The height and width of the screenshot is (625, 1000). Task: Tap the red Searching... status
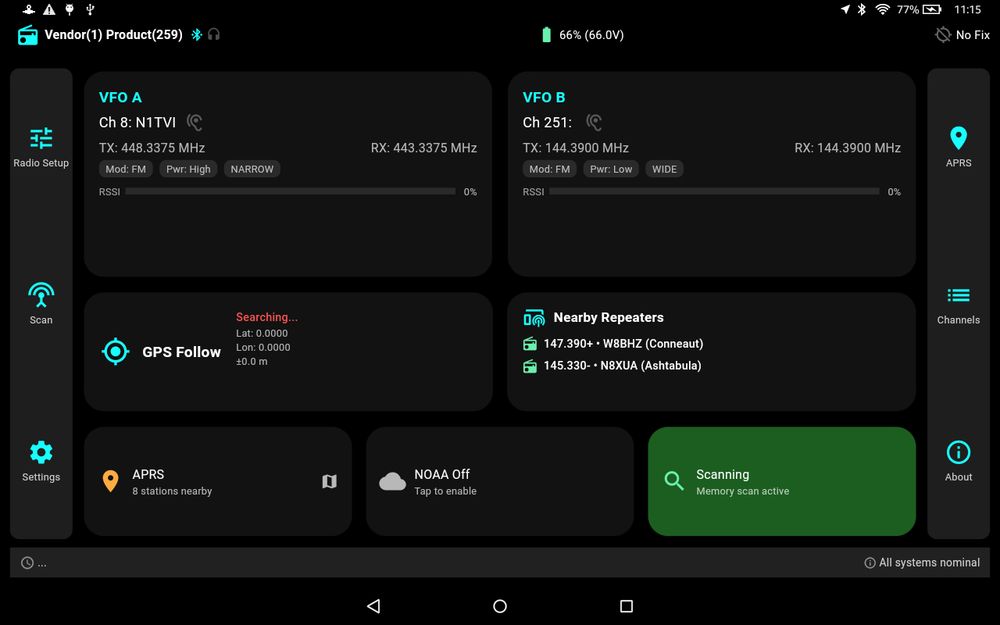click(x=267, y=317)
